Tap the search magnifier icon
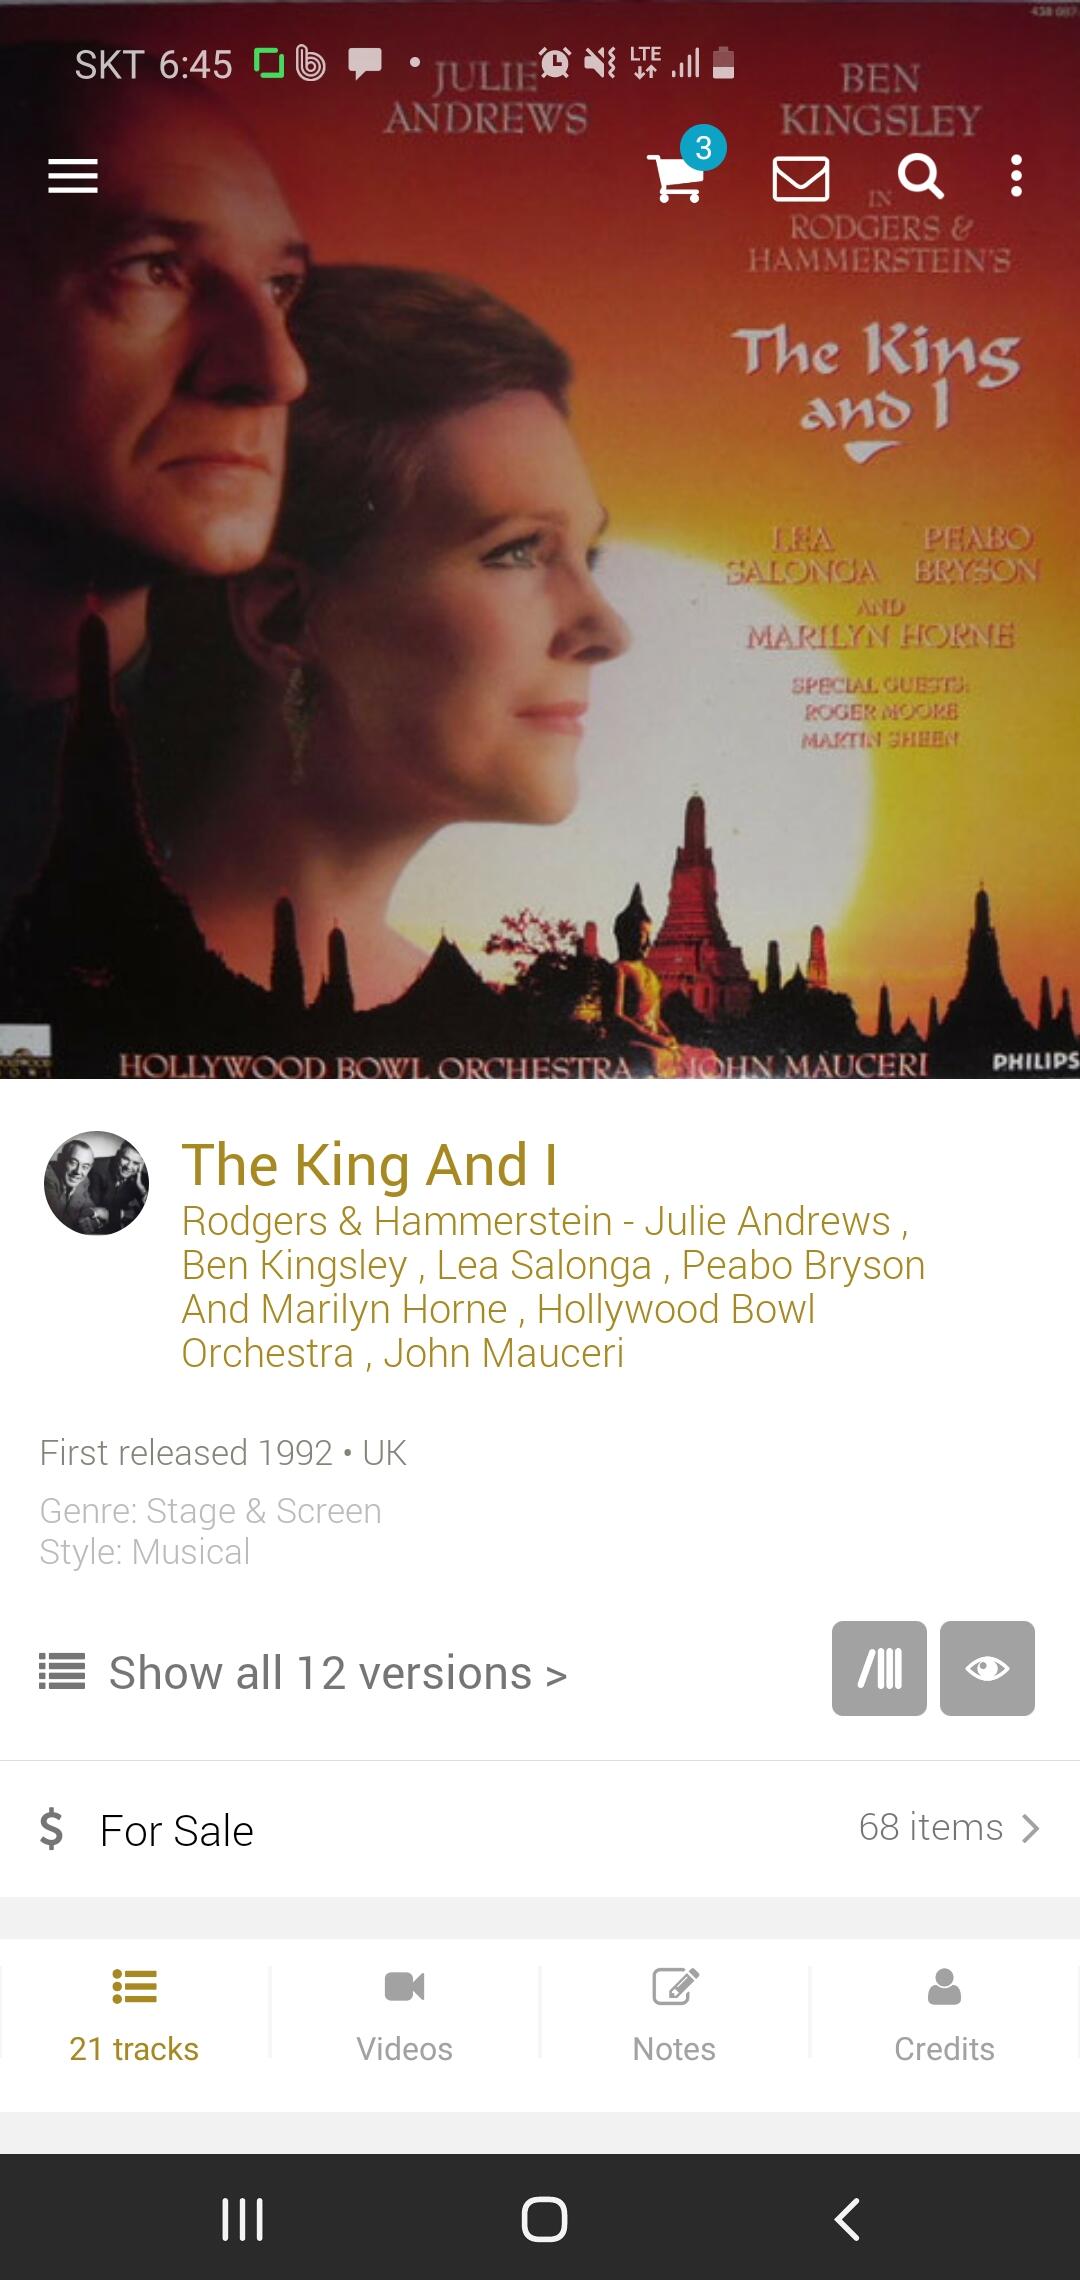The width and height of the screenshot is (1080, 2280). (920, 176)
